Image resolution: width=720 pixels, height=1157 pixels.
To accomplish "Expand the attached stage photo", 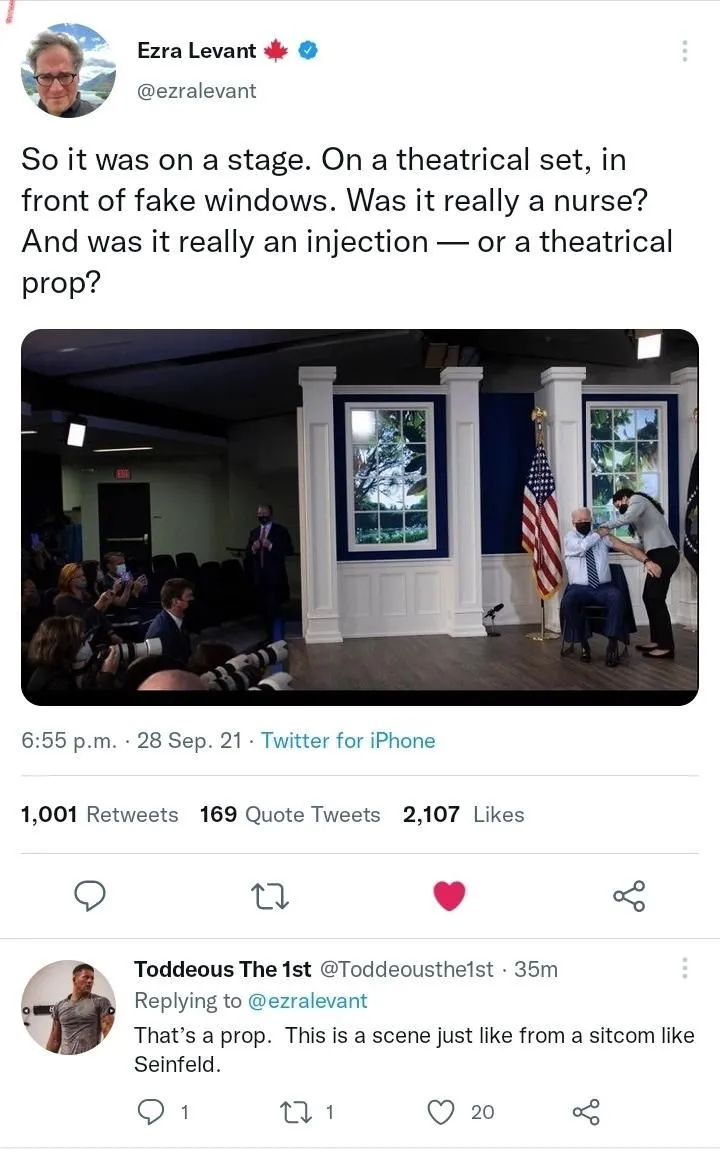I will point(360,517).
